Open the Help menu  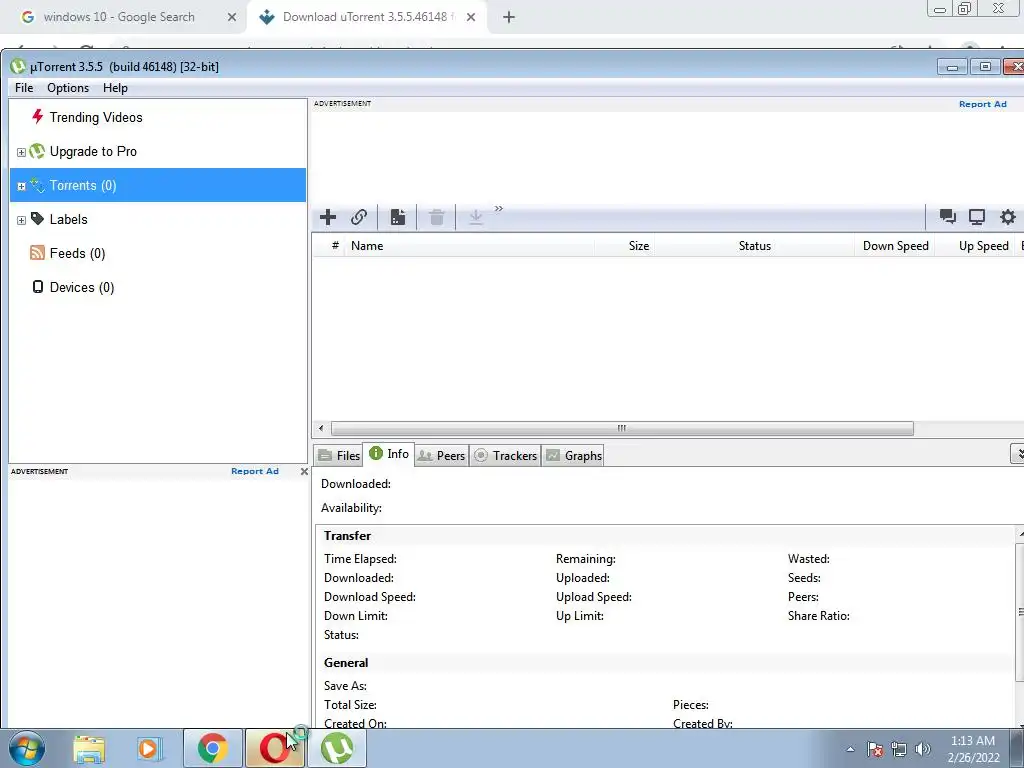tap(115, 88)
